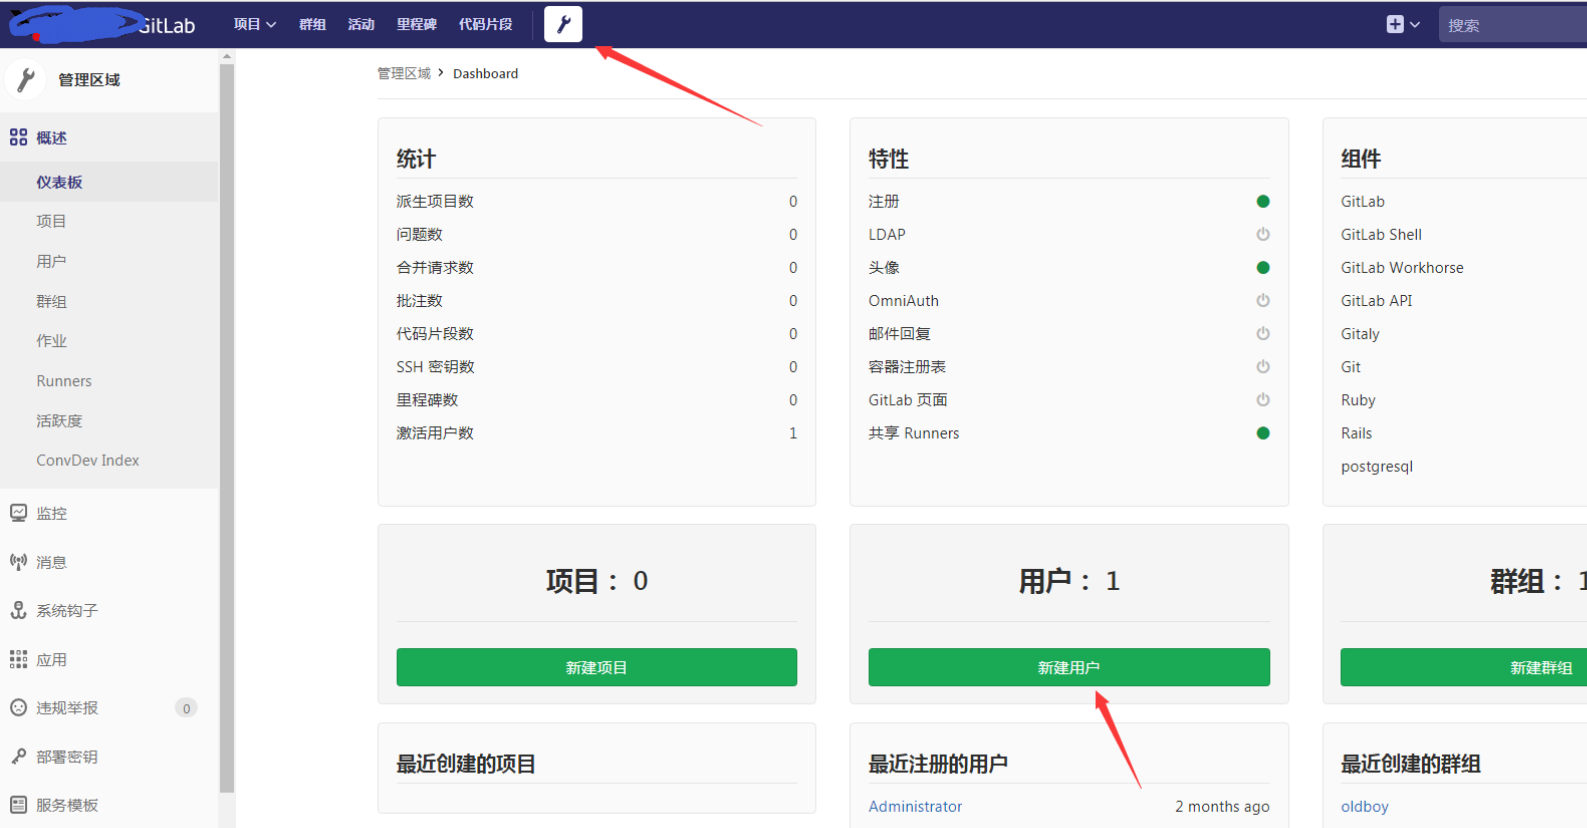Open 代码片段 in the top navigation
This screenshot has height=828, width=1587.
(x=486, y=24)
